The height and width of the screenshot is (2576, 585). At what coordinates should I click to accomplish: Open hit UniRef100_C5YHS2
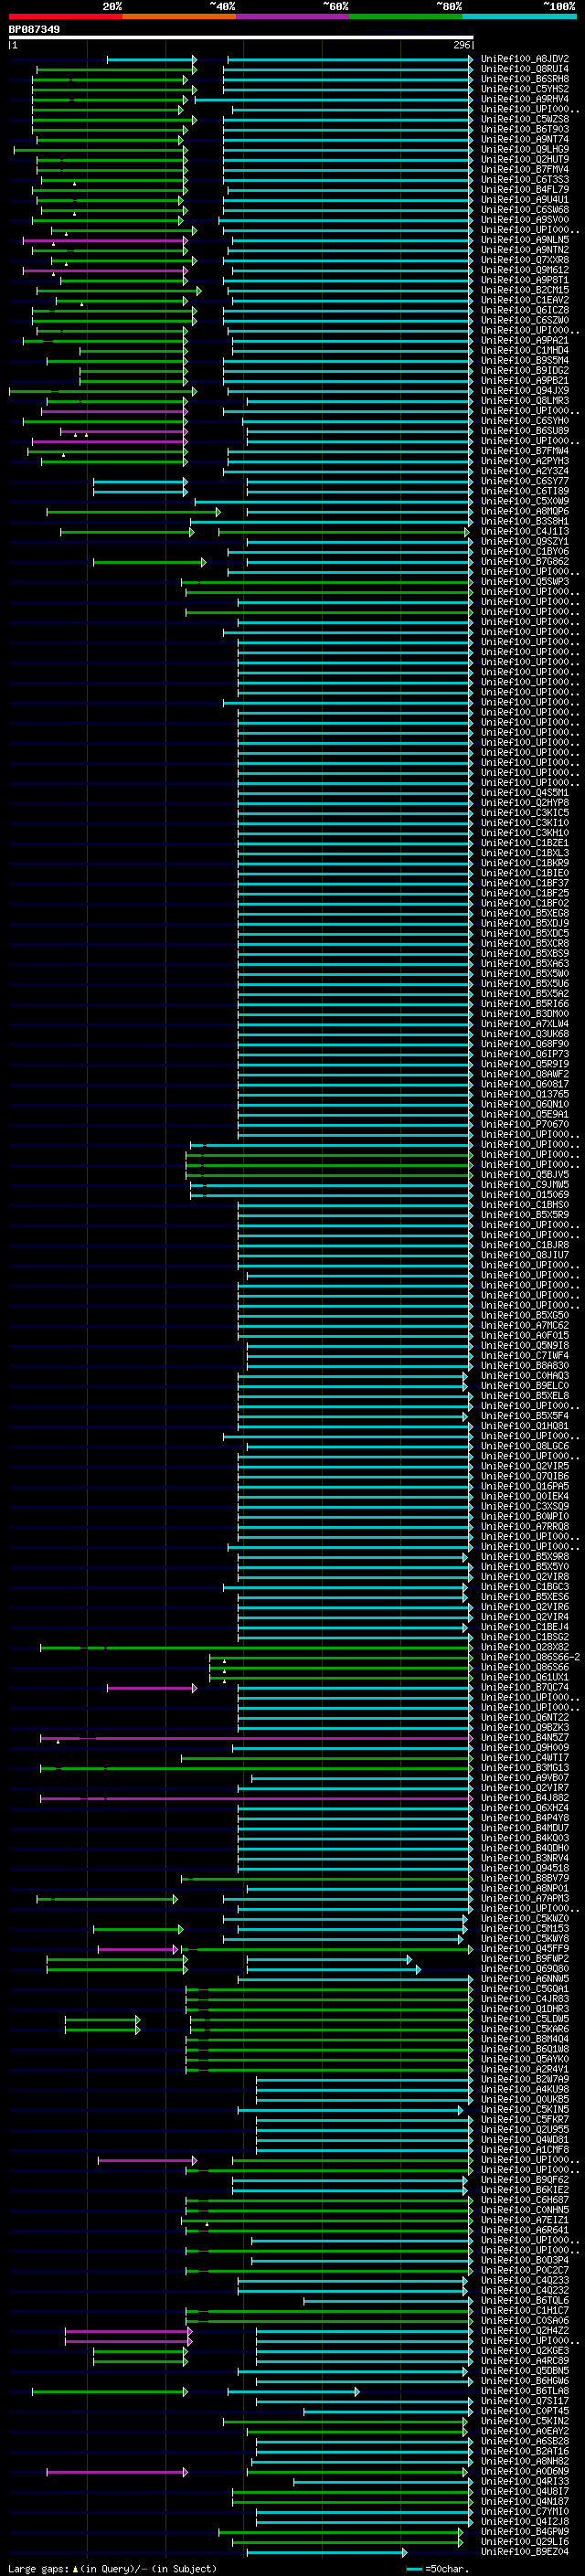[x=525, y=89]
